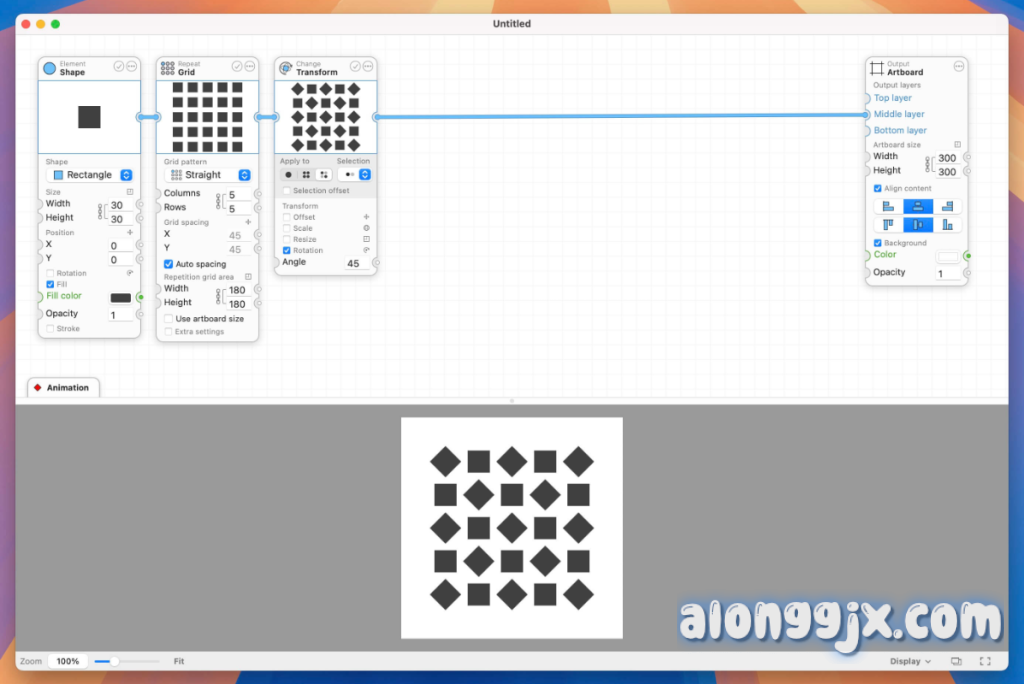Image resolution: width=1024 pixels, height=684 pixels.
Task: Click the Fit zoom button
Action: pyautogui.click(x=178, y=661)
